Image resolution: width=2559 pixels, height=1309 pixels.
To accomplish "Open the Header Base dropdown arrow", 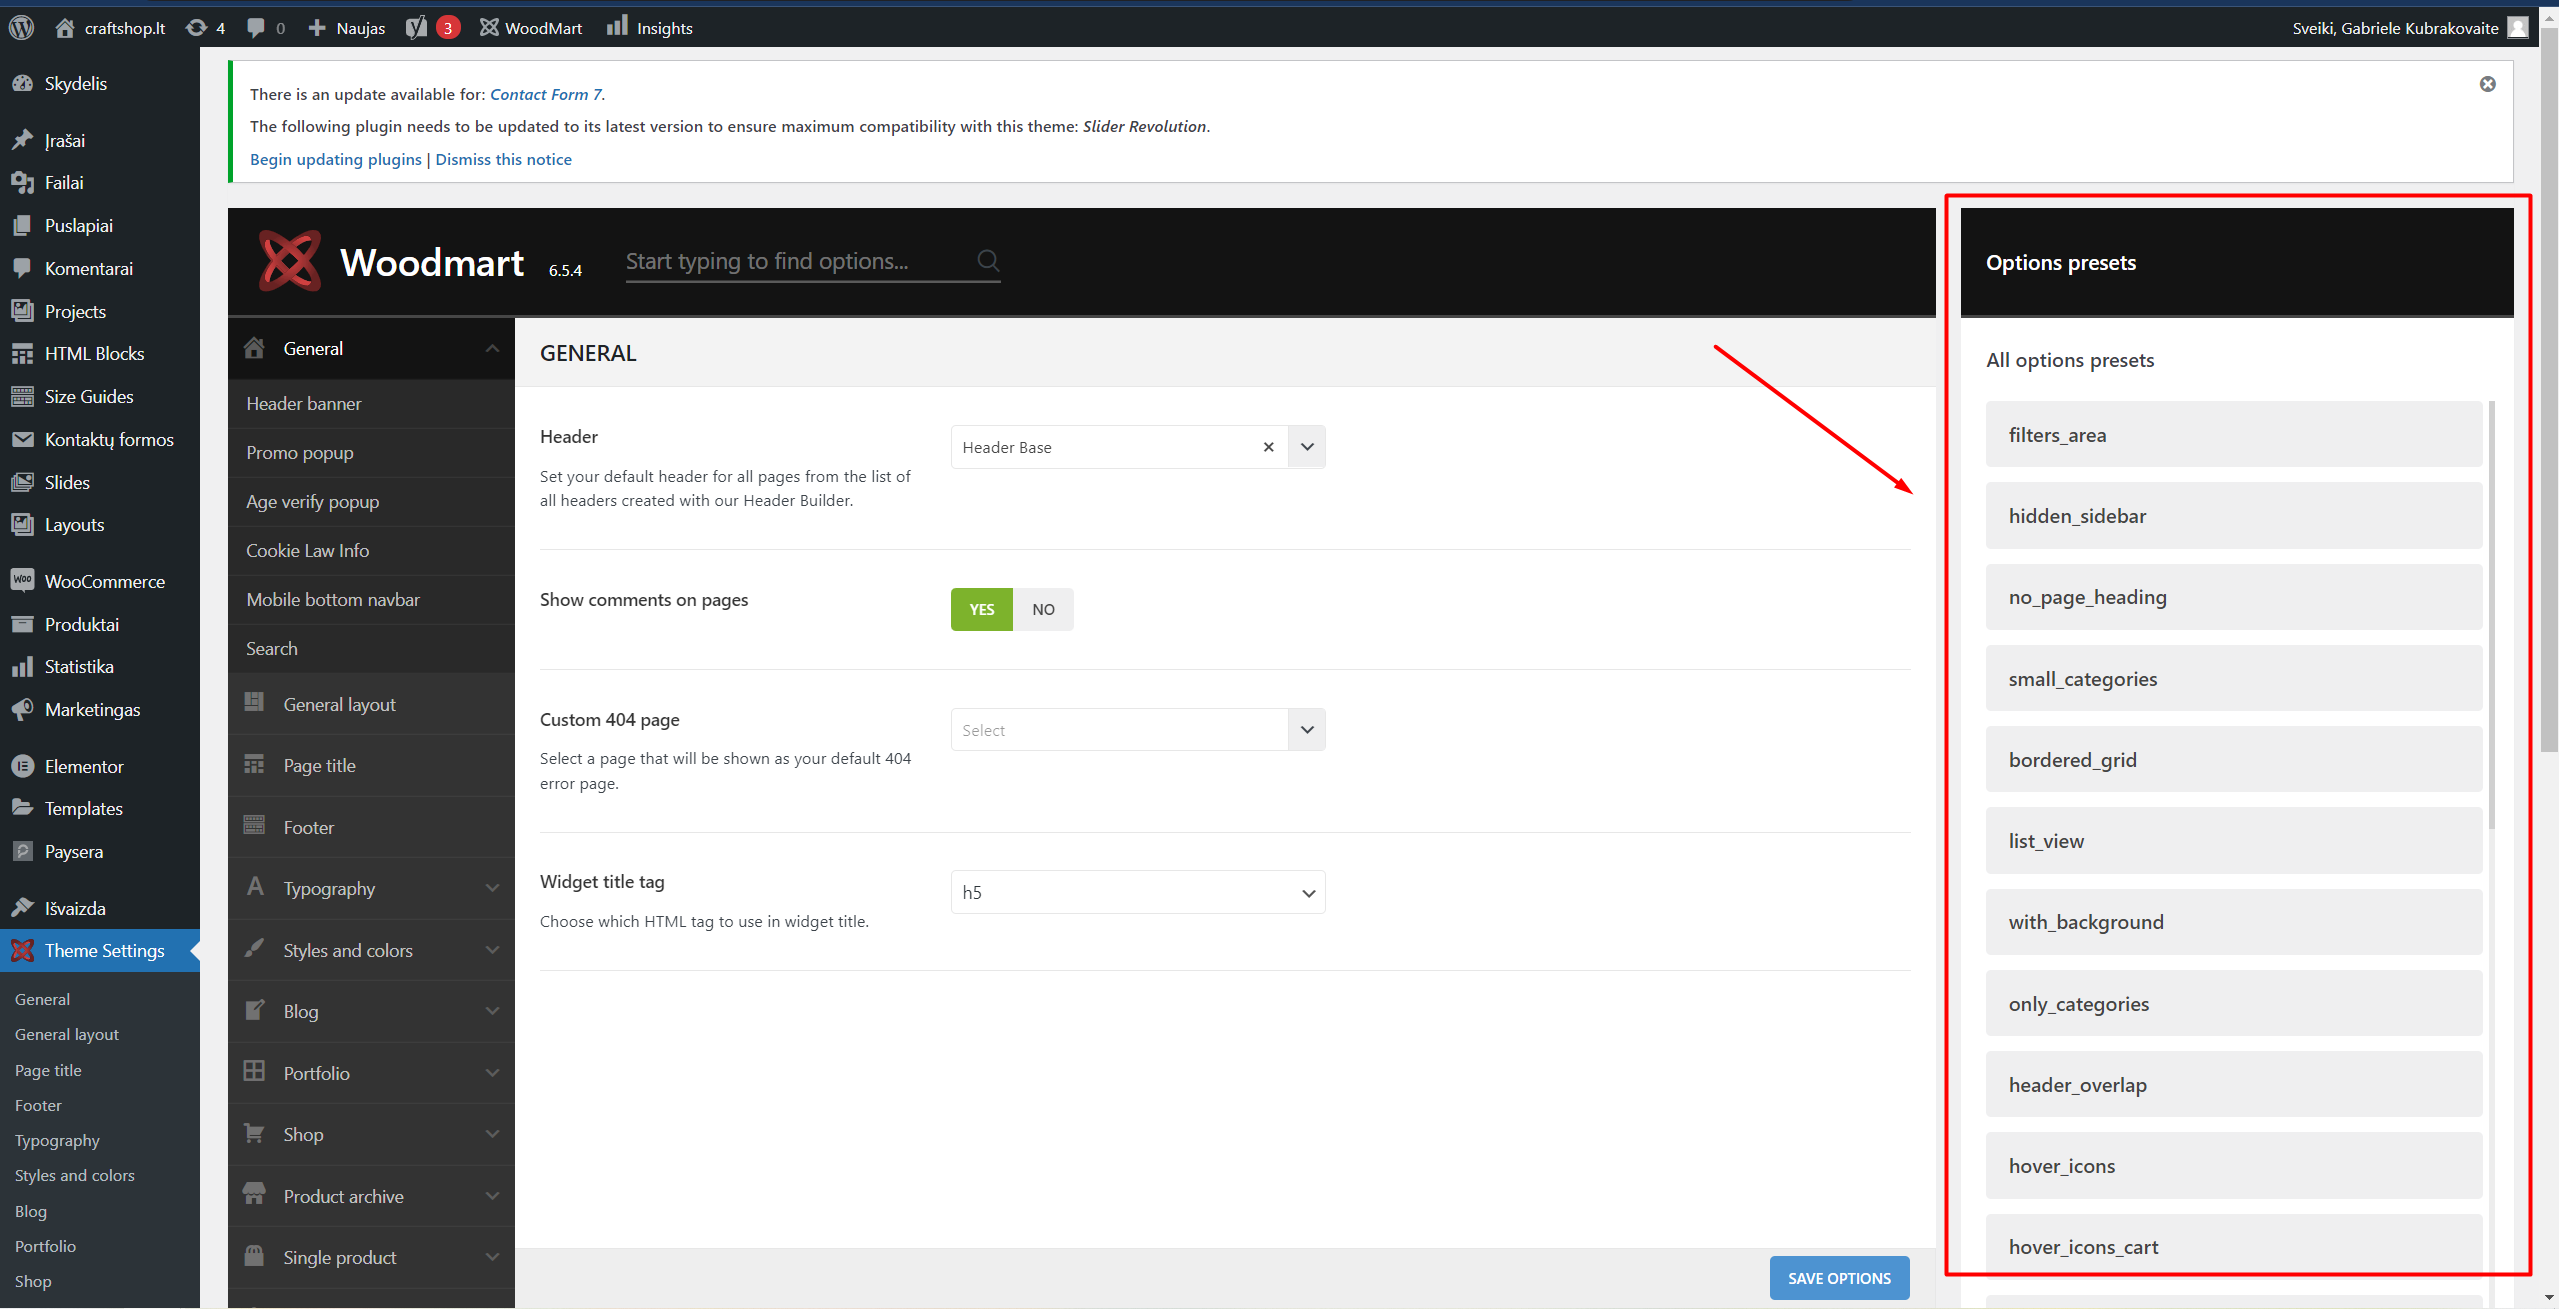I will tap(1307, 447).
